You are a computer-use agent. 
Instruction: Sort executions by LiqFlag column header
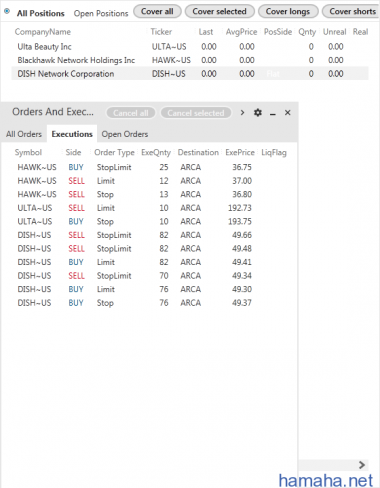click(x=274, y=152)
